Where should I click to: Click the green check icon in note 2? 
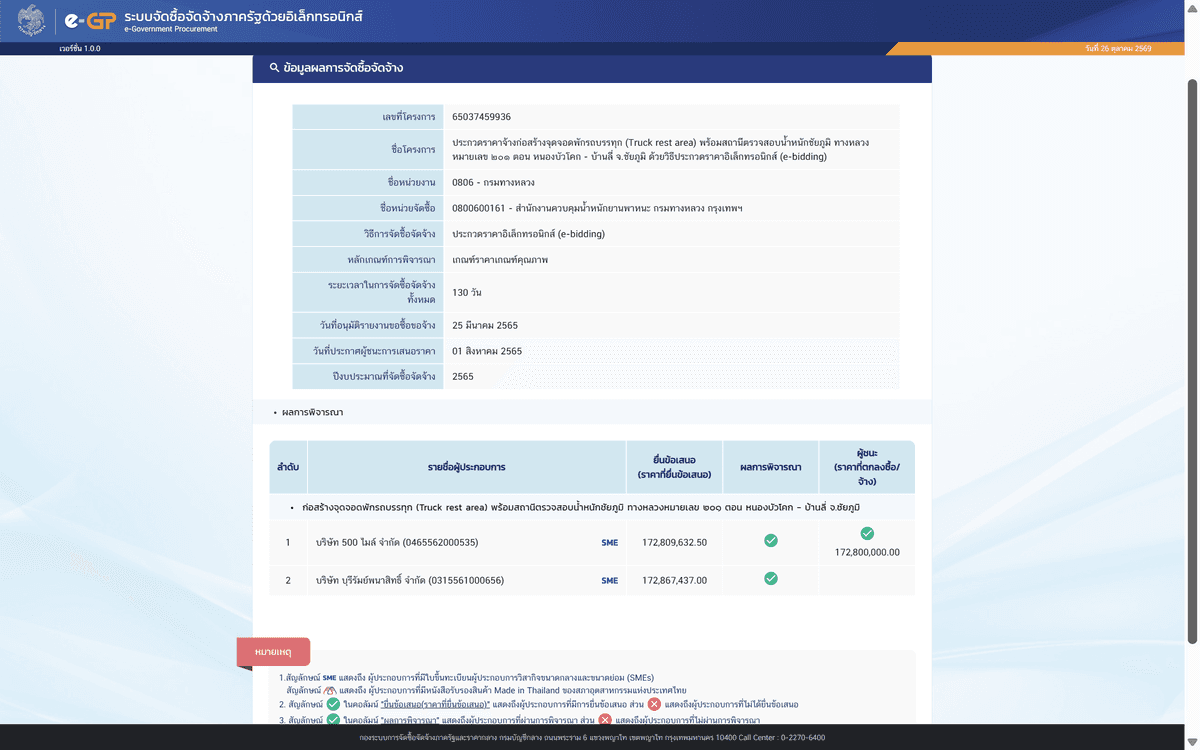pos(334,704)
